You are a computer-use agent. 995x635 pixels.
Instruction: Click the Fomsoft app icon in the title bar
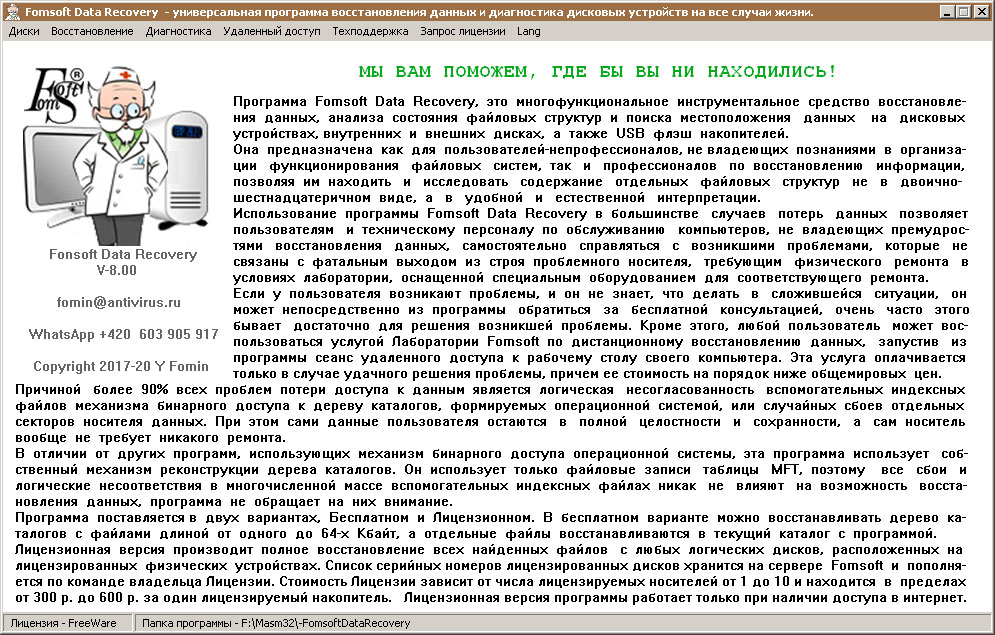click(x=10, y=11)
